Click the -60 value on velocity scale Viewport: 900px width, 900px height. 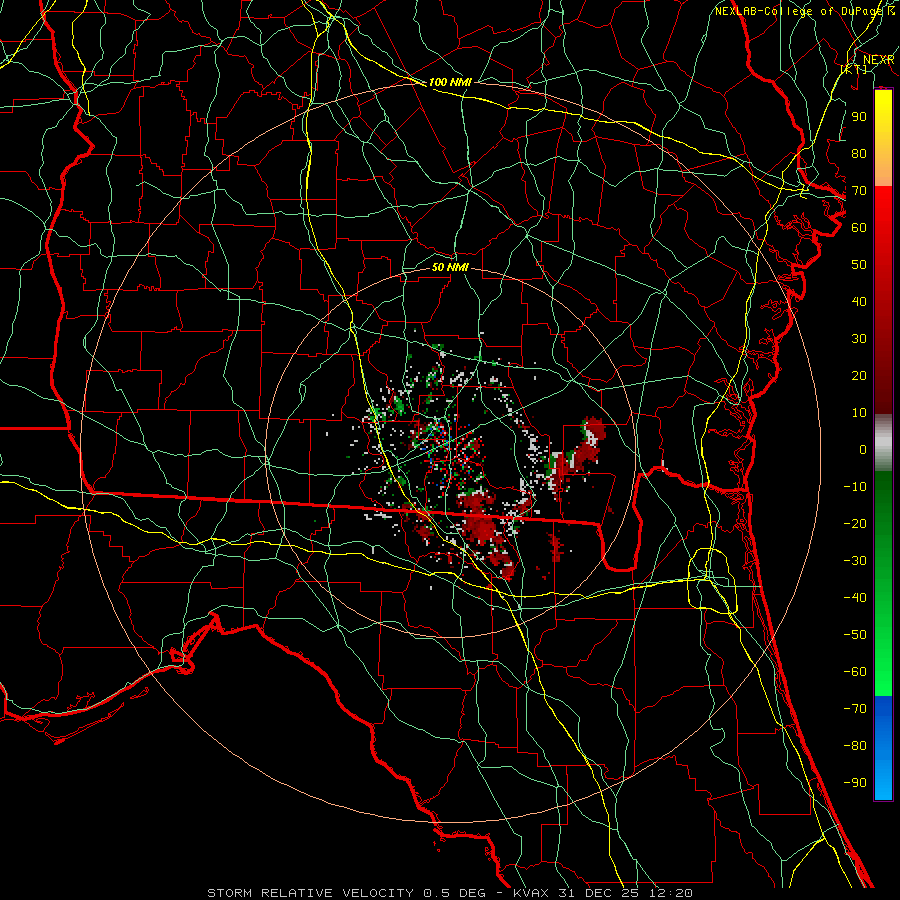(x=855, y=672)
